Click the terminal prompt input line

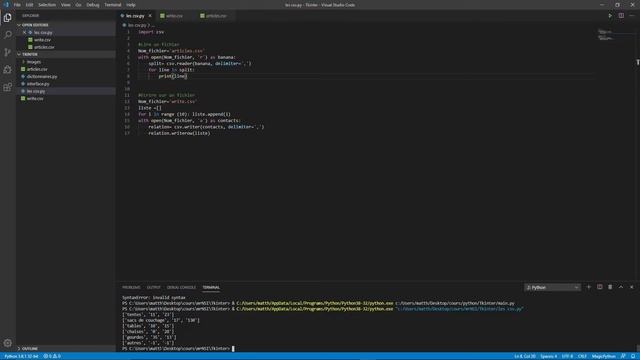click(178, 349)
